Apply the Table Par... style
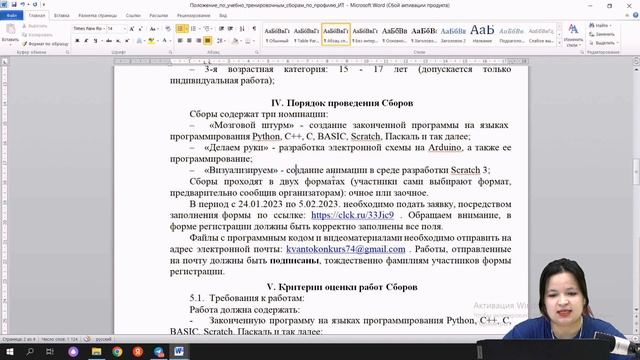This screenshot has height=360, width=640. (307, 34)
